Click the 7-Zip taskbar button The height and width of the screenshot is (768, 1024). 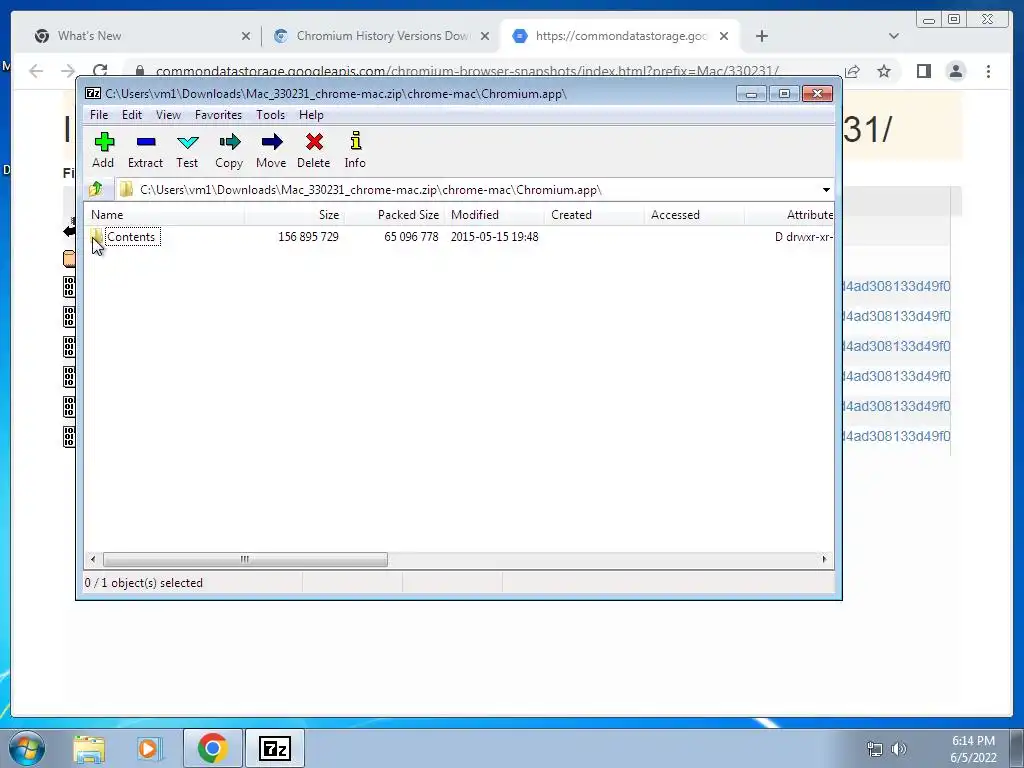(274, 748)
